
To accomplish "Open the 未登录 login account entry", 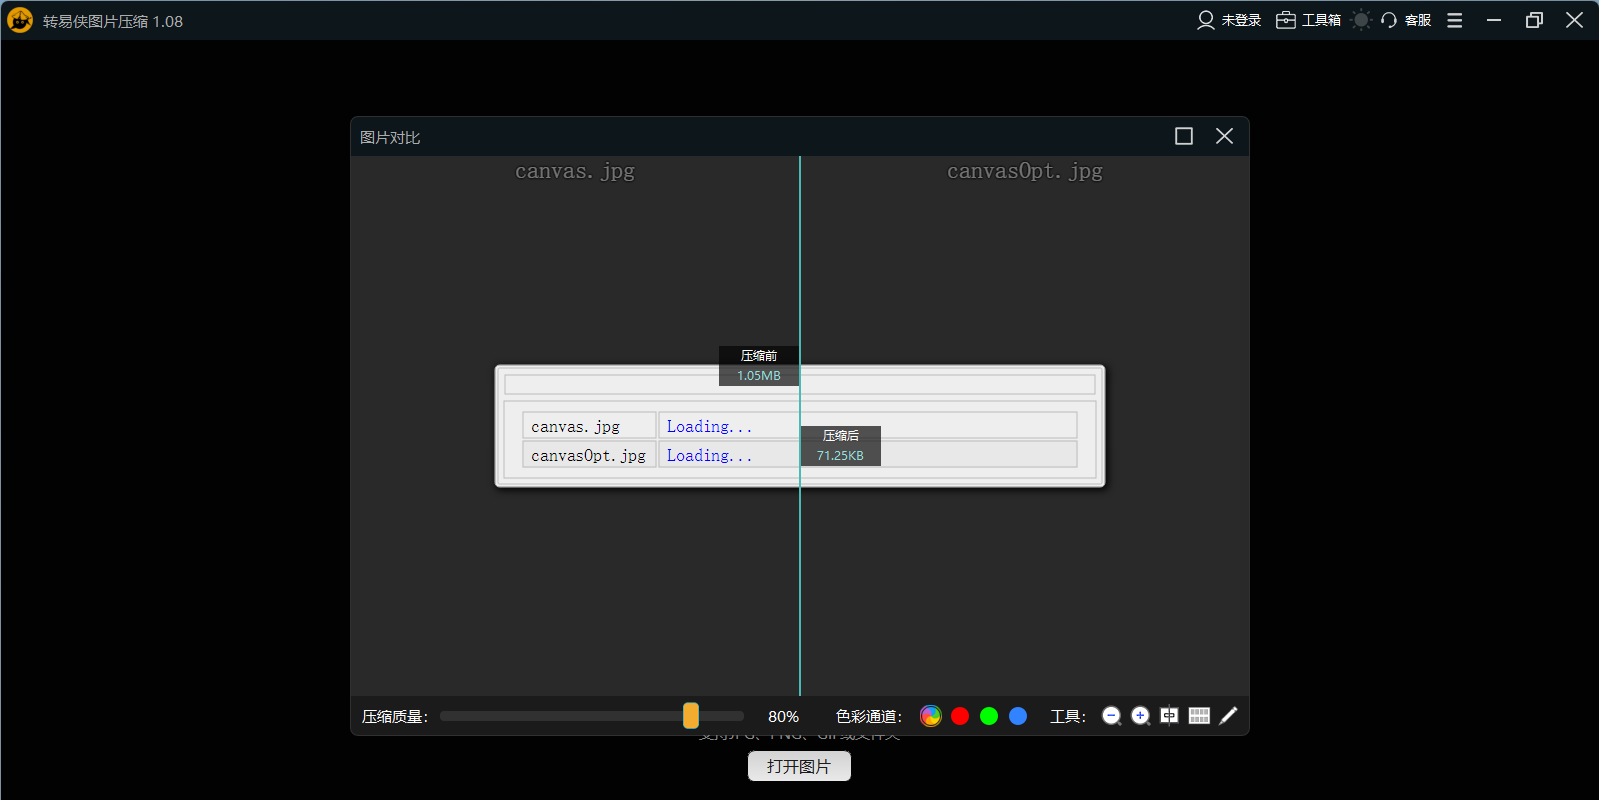I will click(1229, 20).
